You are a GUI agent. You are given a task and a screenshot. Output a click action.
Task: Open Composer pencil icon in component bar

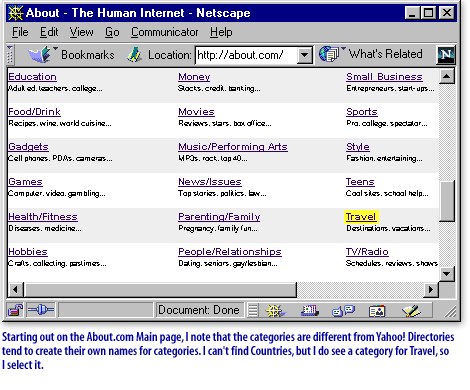[x=411, y=311]
